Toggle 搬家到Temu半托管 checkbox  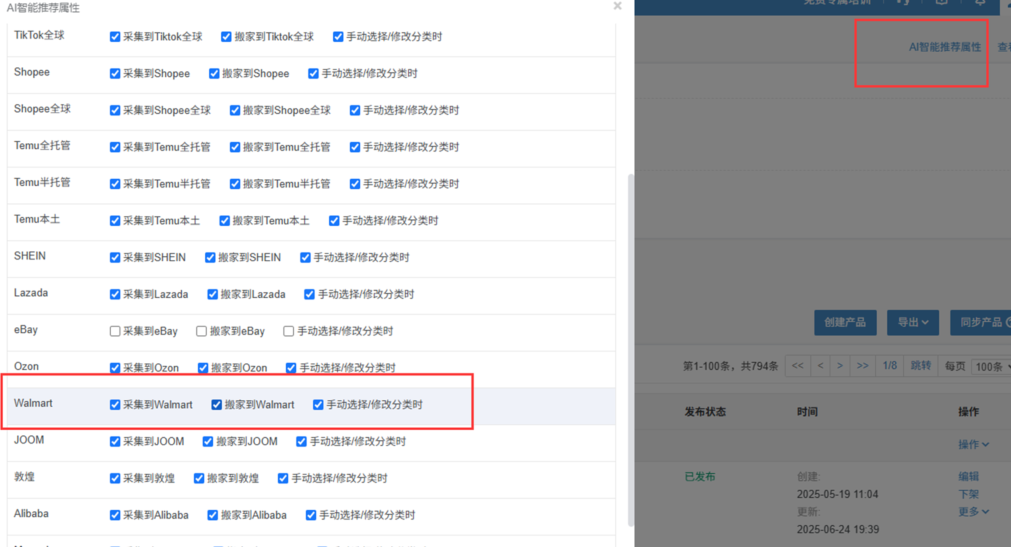point(235,184)
